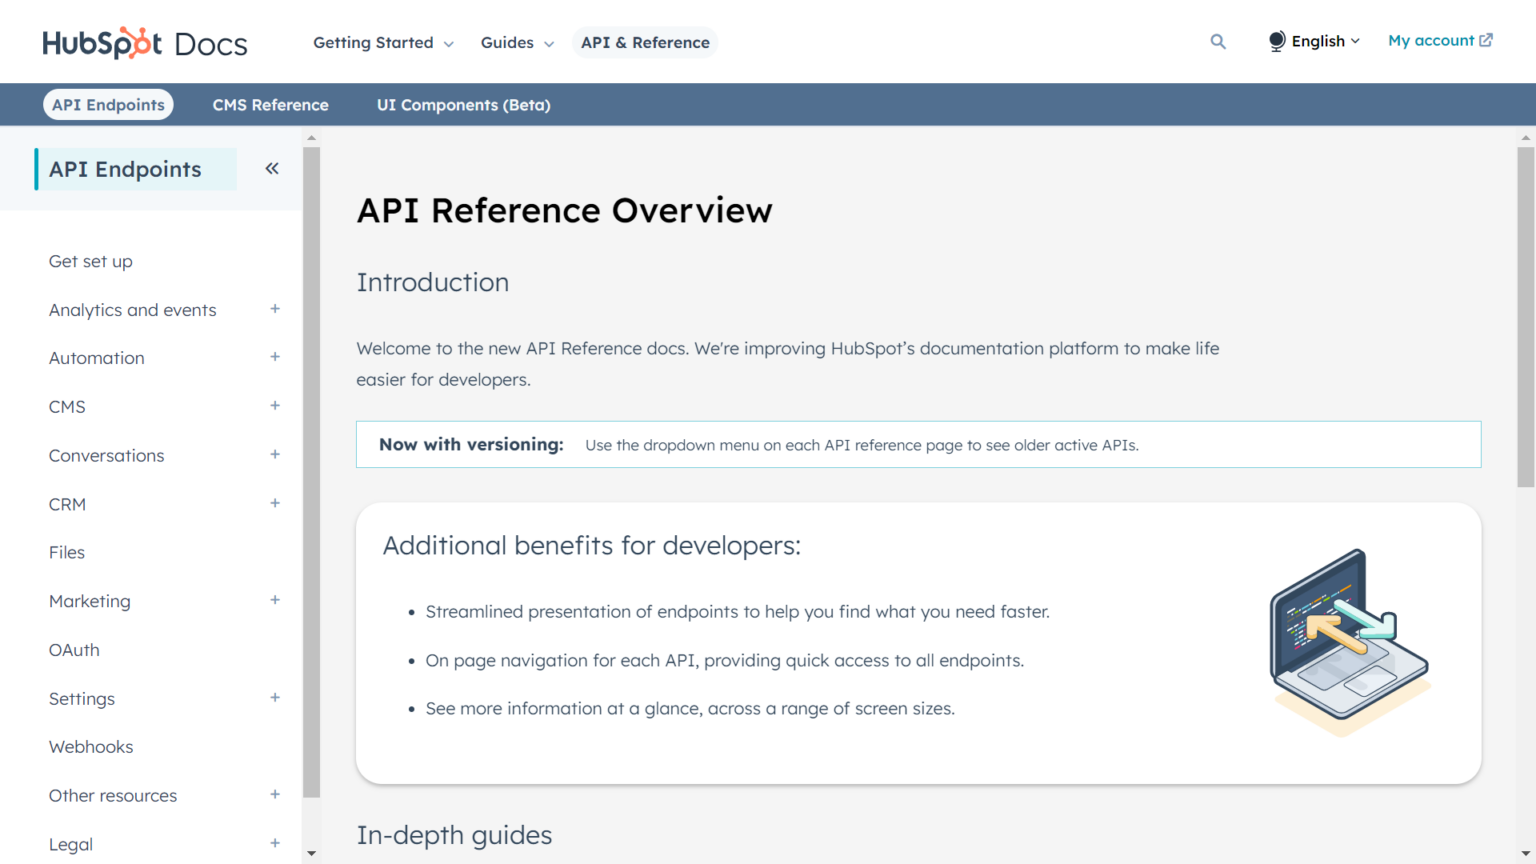
Task: Open the Guides dropdown menu
Action: click(517, 43)
